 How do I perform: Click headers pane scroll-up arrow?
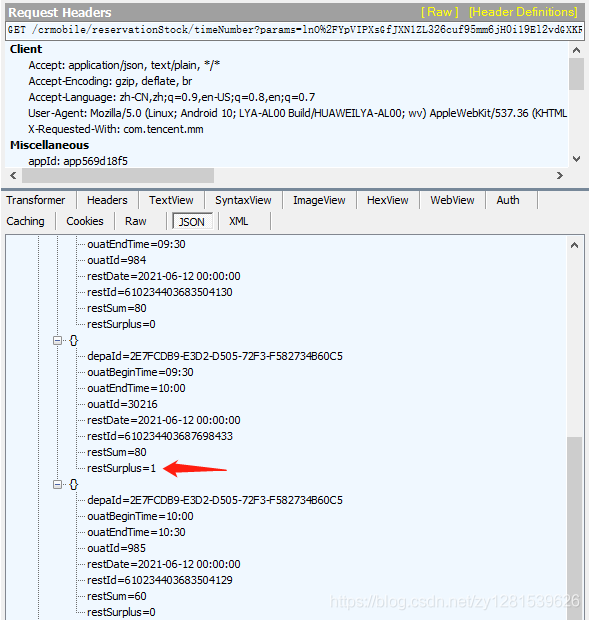pos(577,50)
